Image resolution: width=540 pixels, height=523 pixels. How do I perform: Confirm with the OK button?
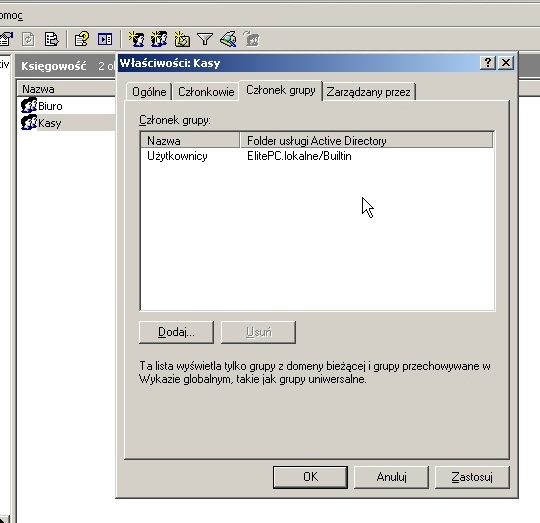pyautogui.click(x=310, y=477)
